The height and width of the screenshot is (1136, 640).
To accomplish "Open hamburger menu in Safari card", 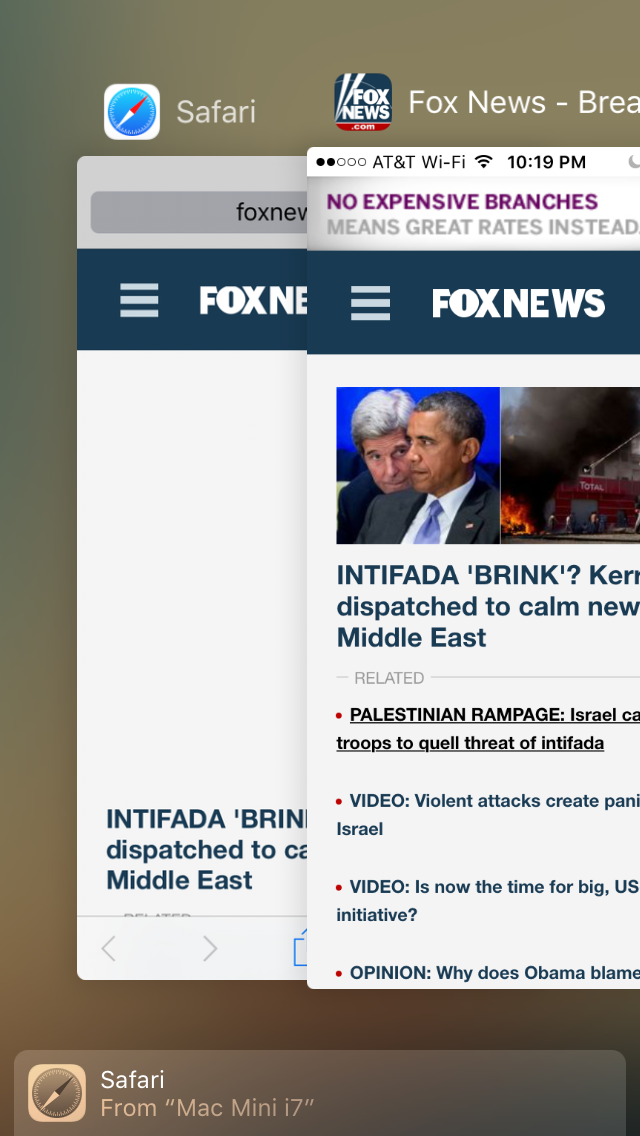I will point(139,300).
